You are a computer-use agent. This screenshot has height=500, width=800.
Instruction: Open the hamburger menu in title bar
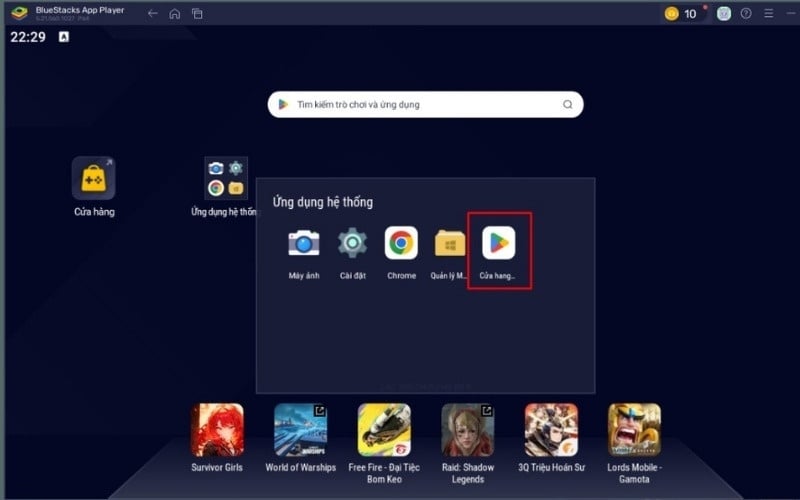click(768, 14)
